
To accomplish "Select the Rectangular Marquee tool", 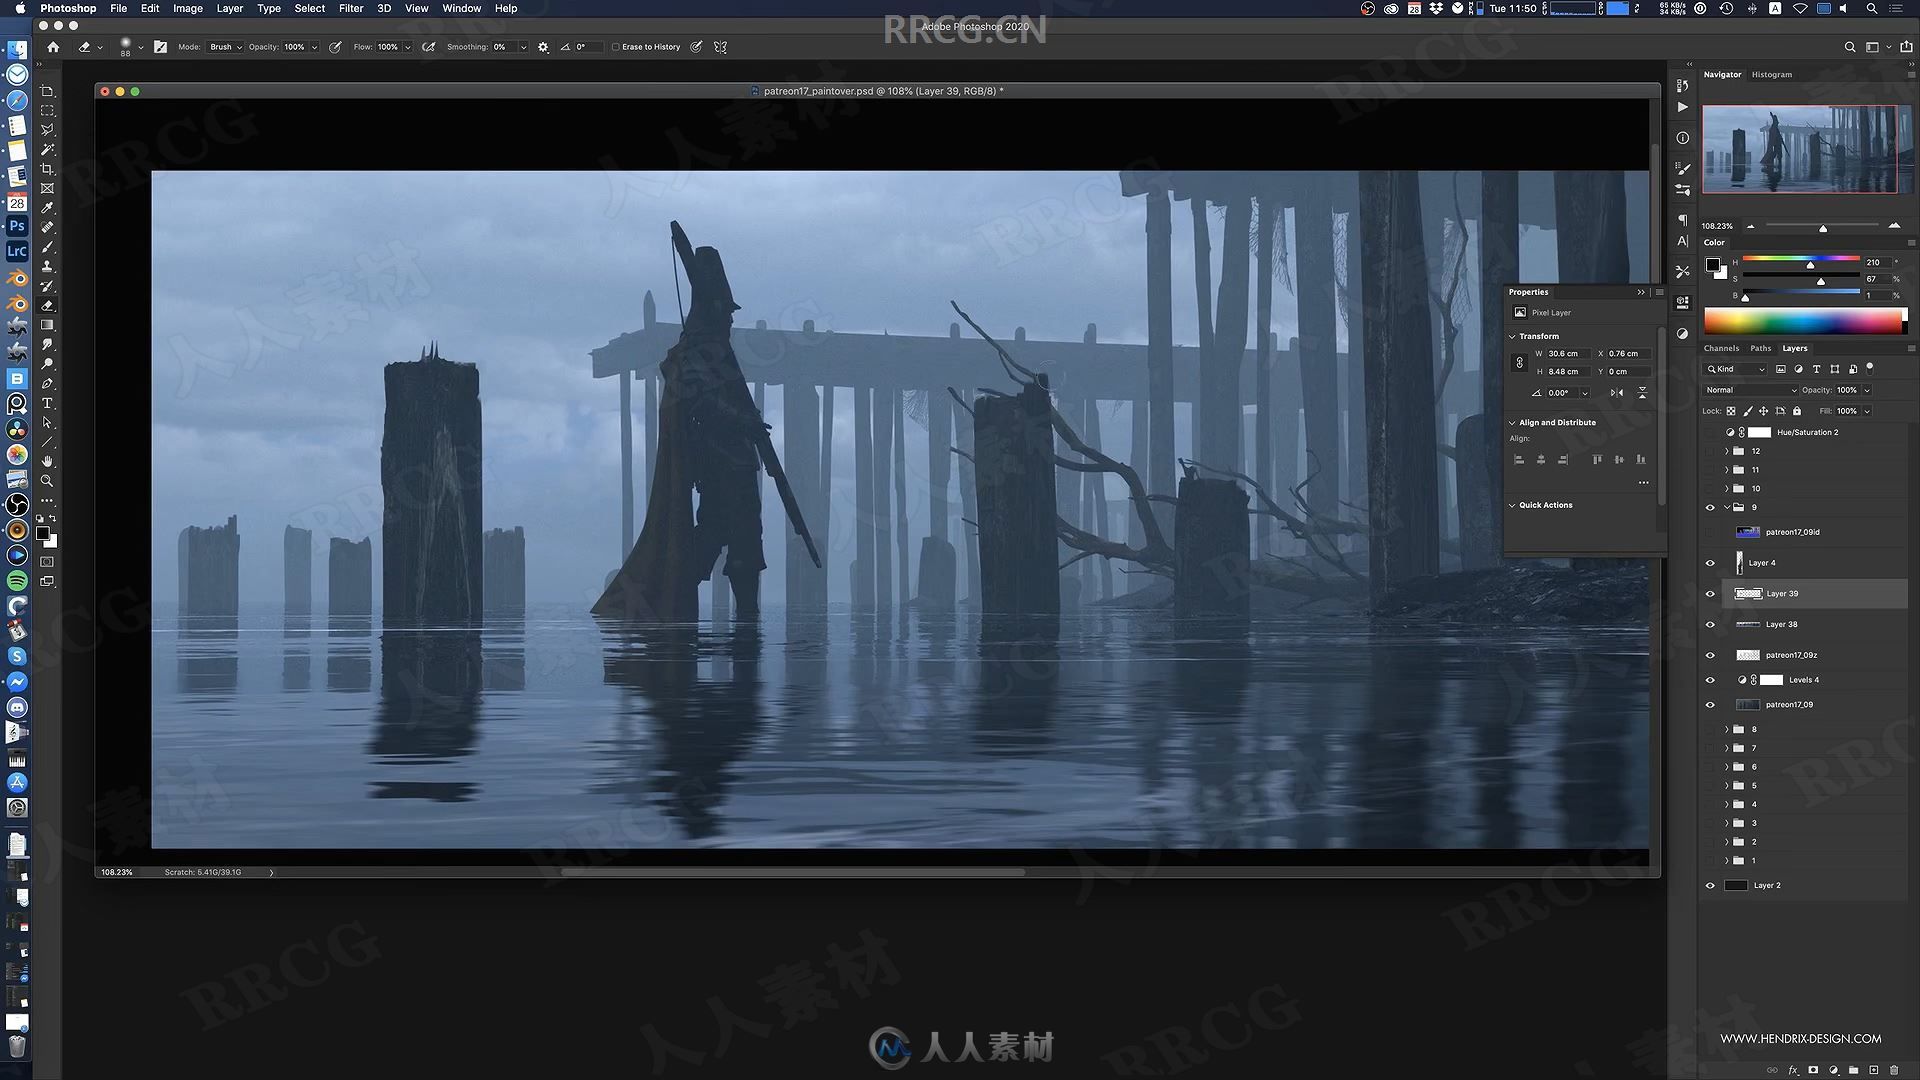I will click(47, 110).
